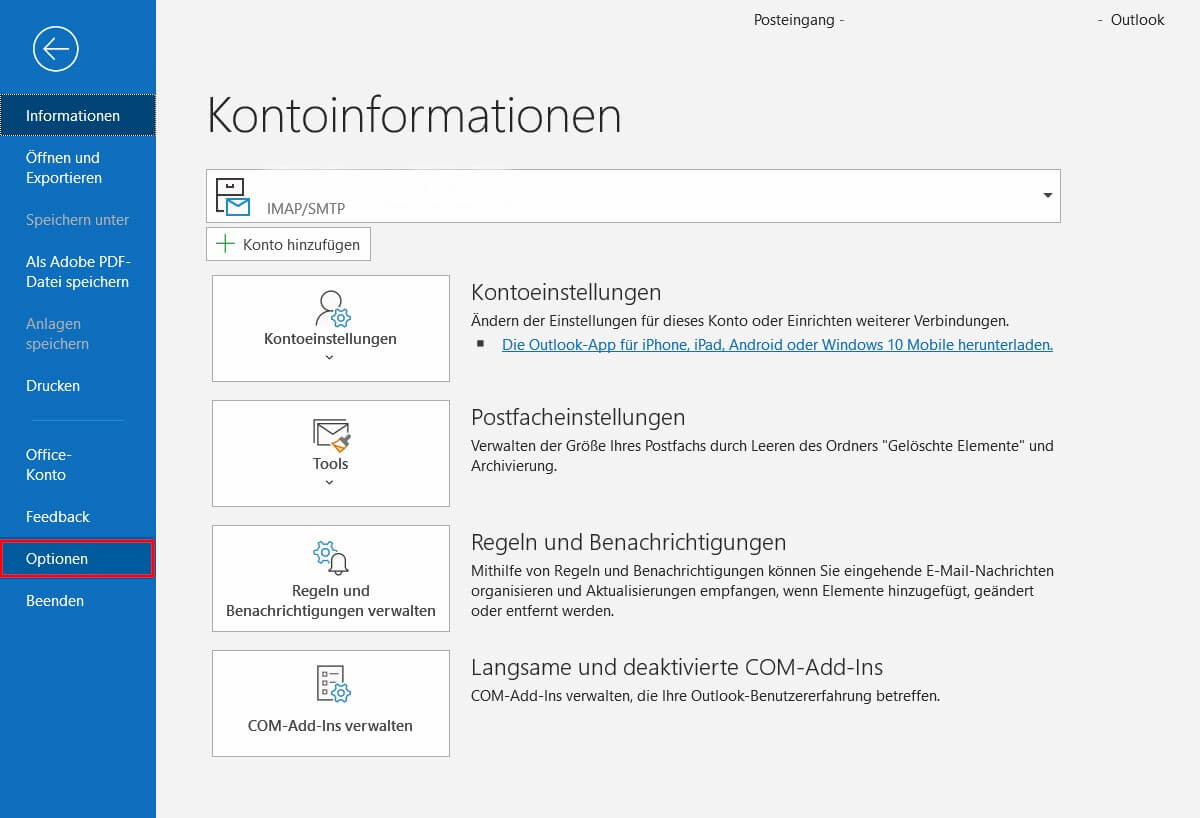This screenshot has height=818, width=1200.
Task: Click the Tools envelope-brush icon
Action: point(331,434)
